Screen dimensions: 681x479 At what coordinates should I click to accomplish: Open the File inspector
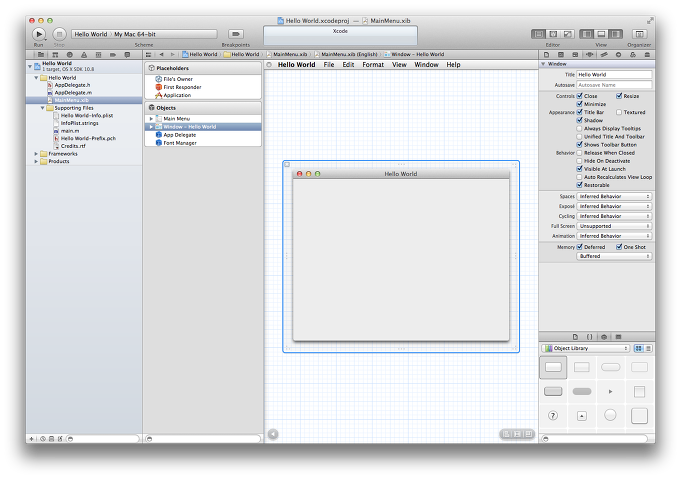(546, 55)
